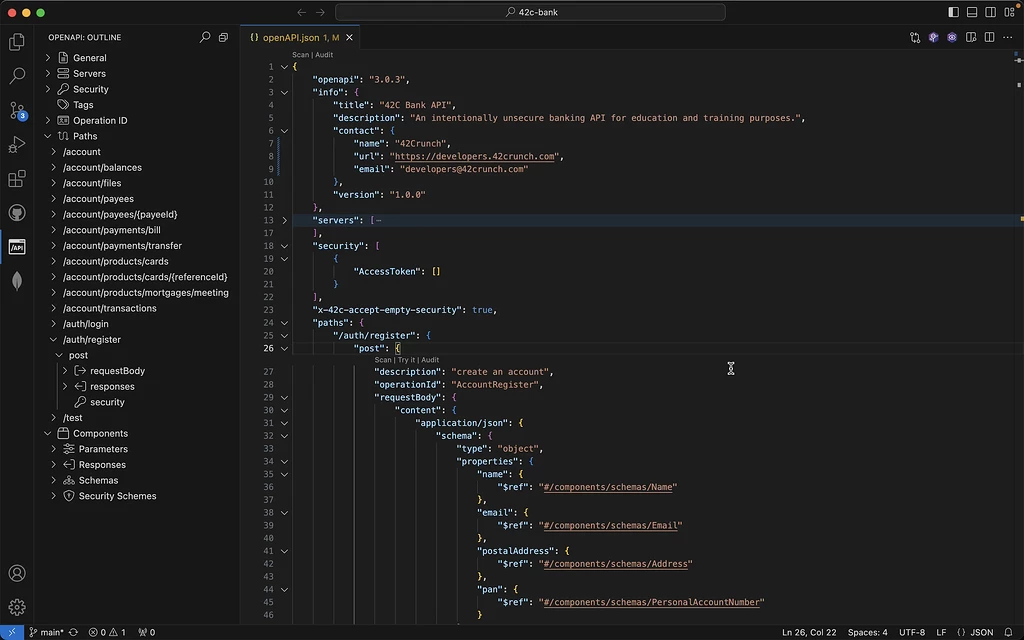The image size is (1024, 640).
Task: Collapse the /auth/register path node
Action: [x=54, y=340]
